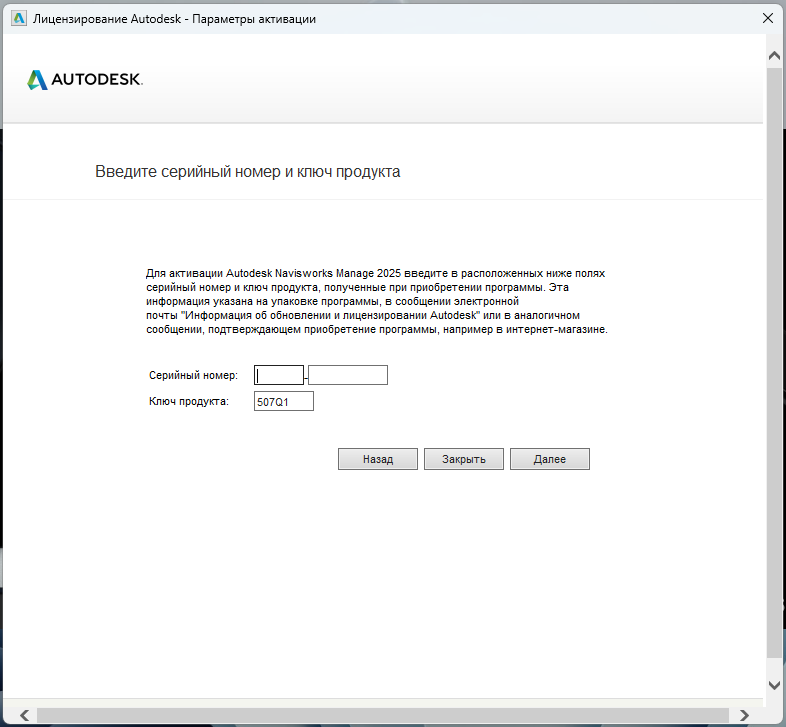Click the product key field with 507Q1

coord(284,401)
